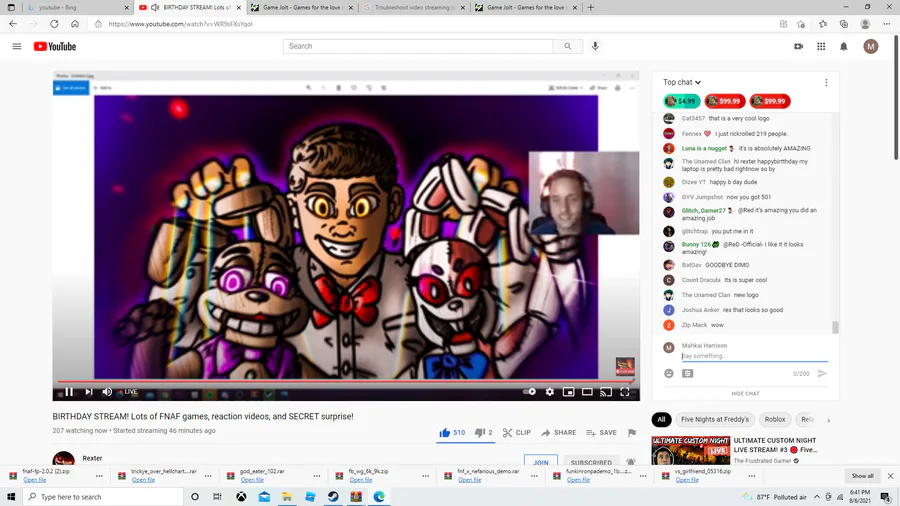Switch the player to miniplayer mode
Viewport: 900px width, 506px height.
point(568,392)
